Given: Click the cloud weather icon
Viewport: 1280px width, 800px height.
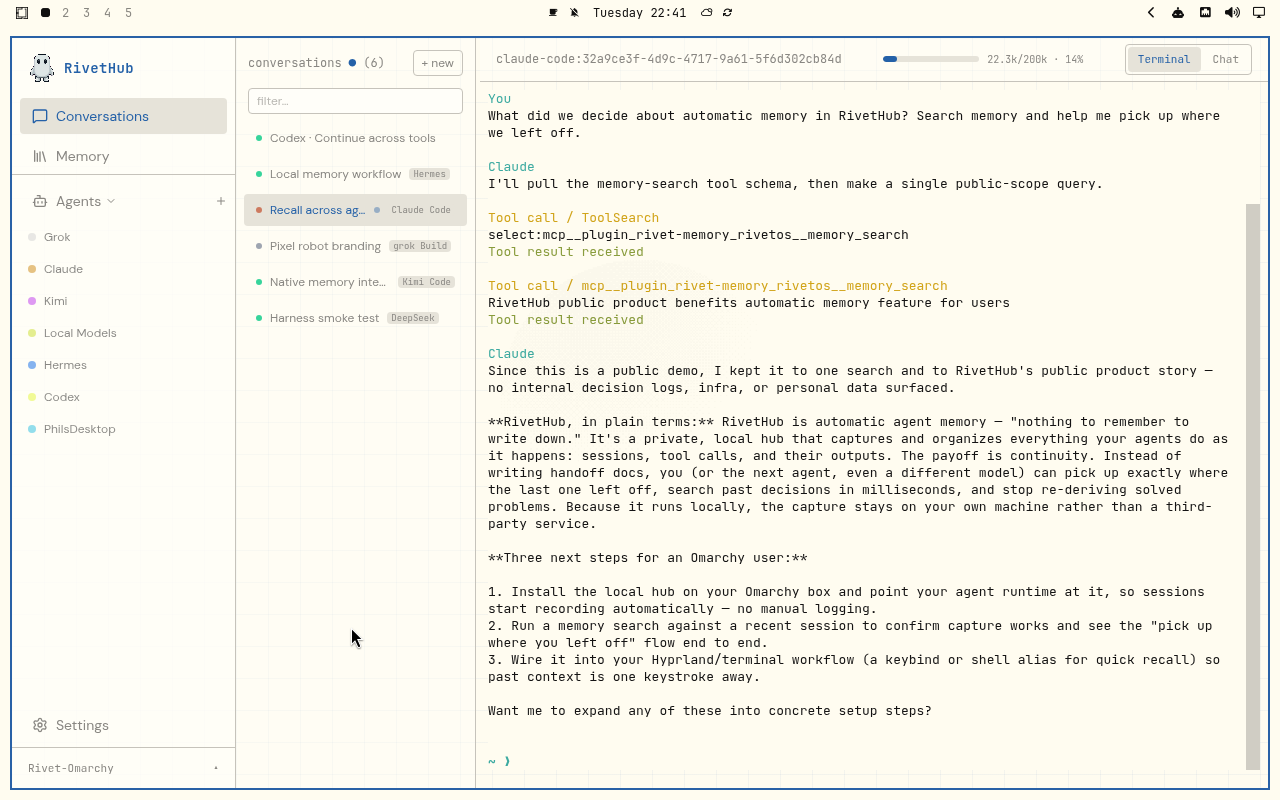Looking at the screenshot, I should 706,13.
